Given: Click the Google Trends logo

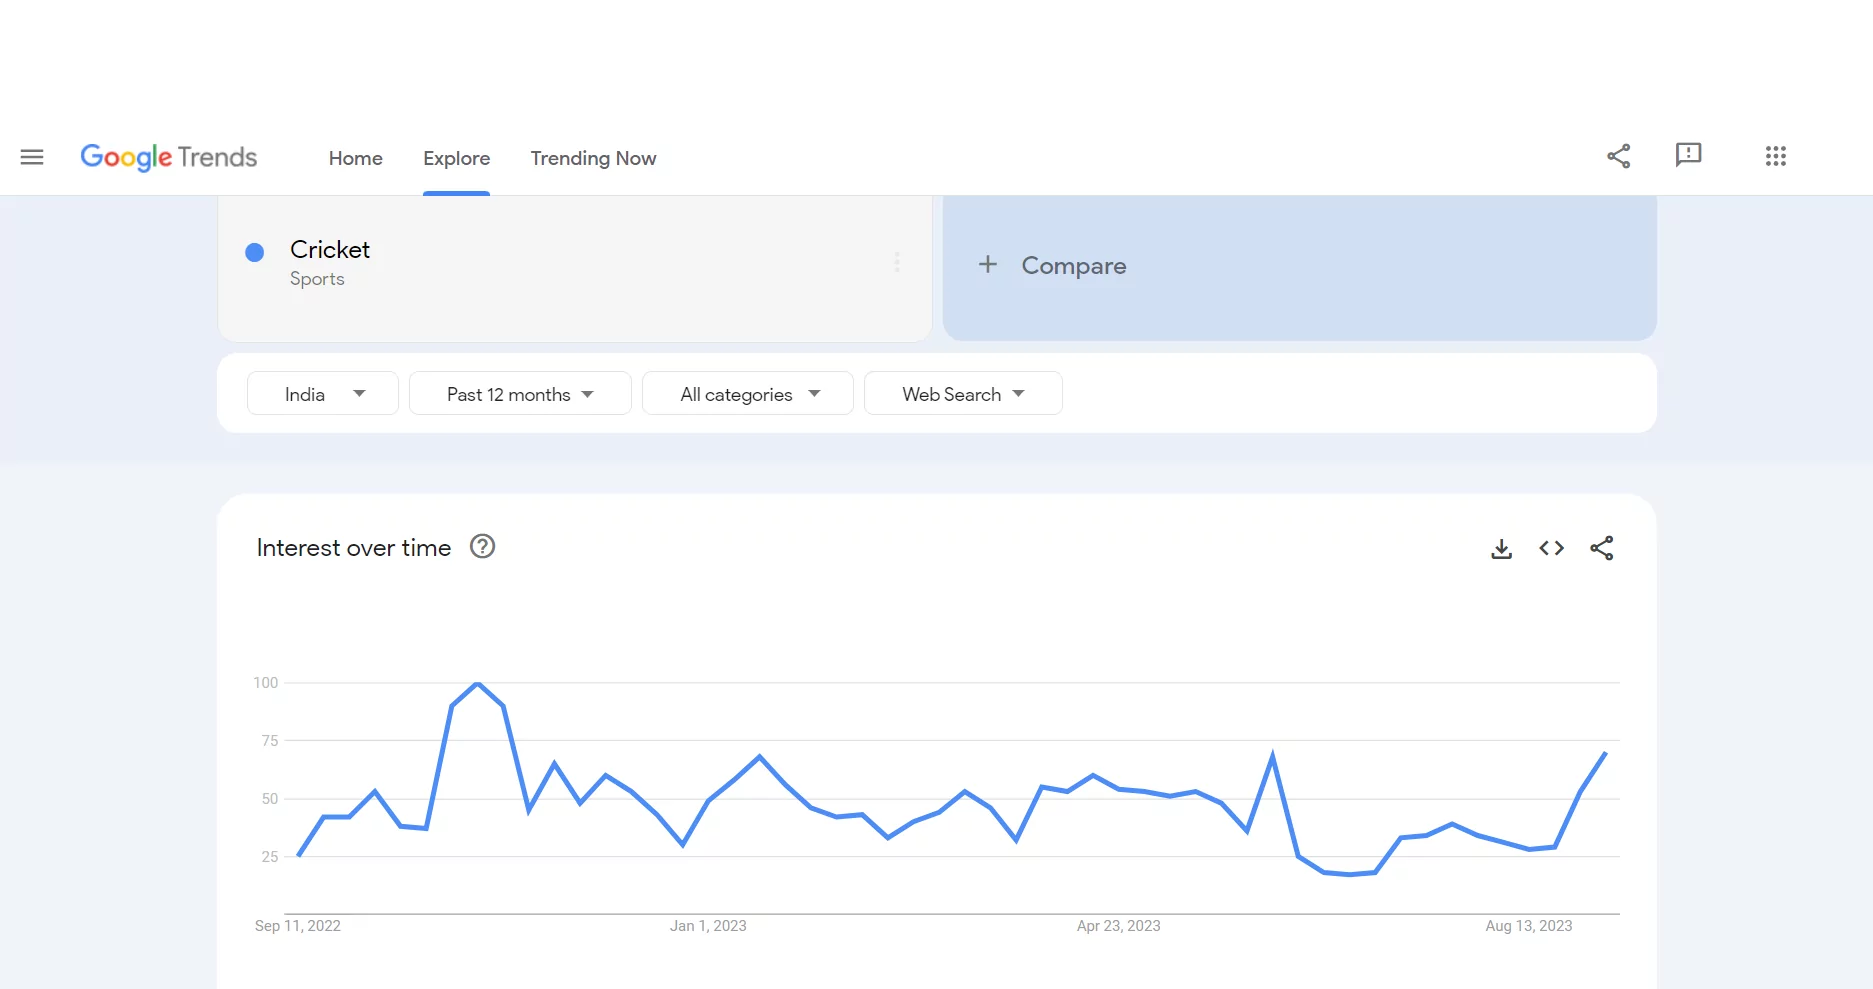Looking at the screenshot, I should point(168,157).
